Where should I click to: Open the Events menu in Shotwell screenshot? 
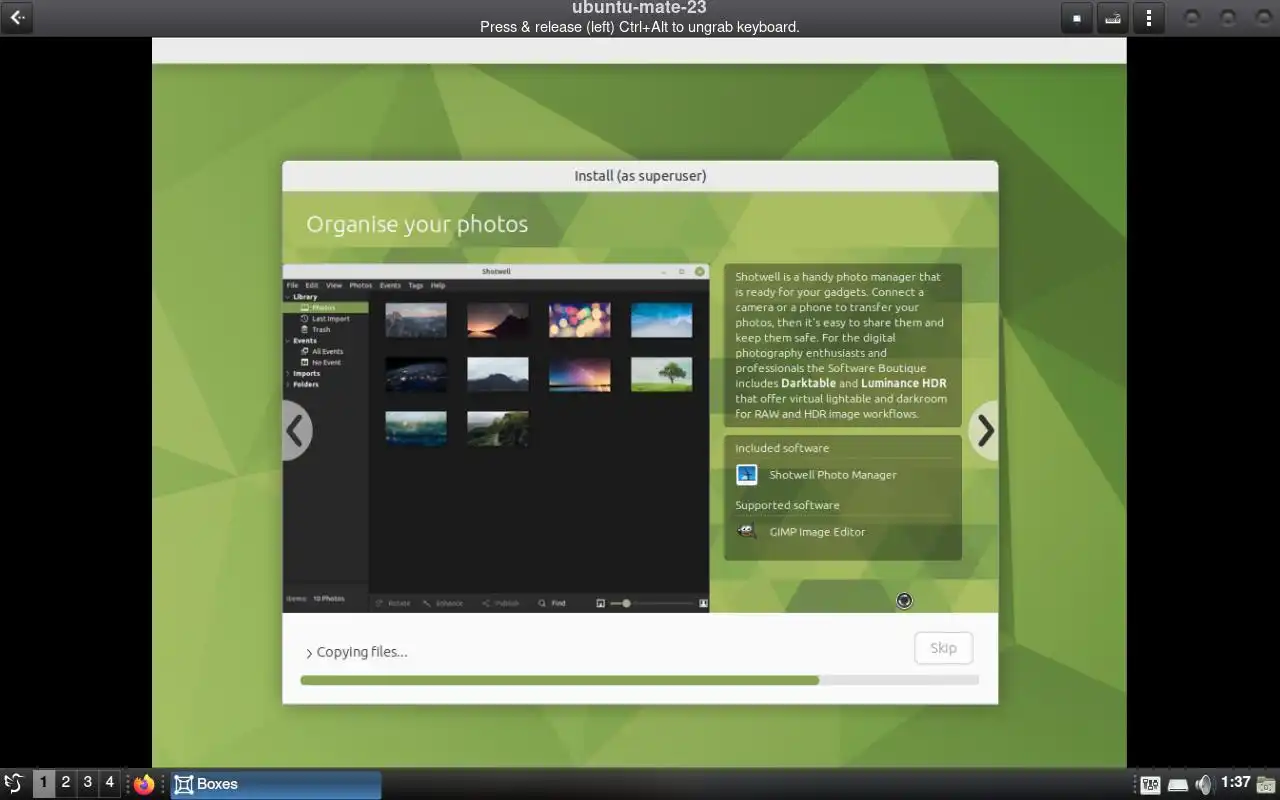pyautogui.click(x=390, y=285)
